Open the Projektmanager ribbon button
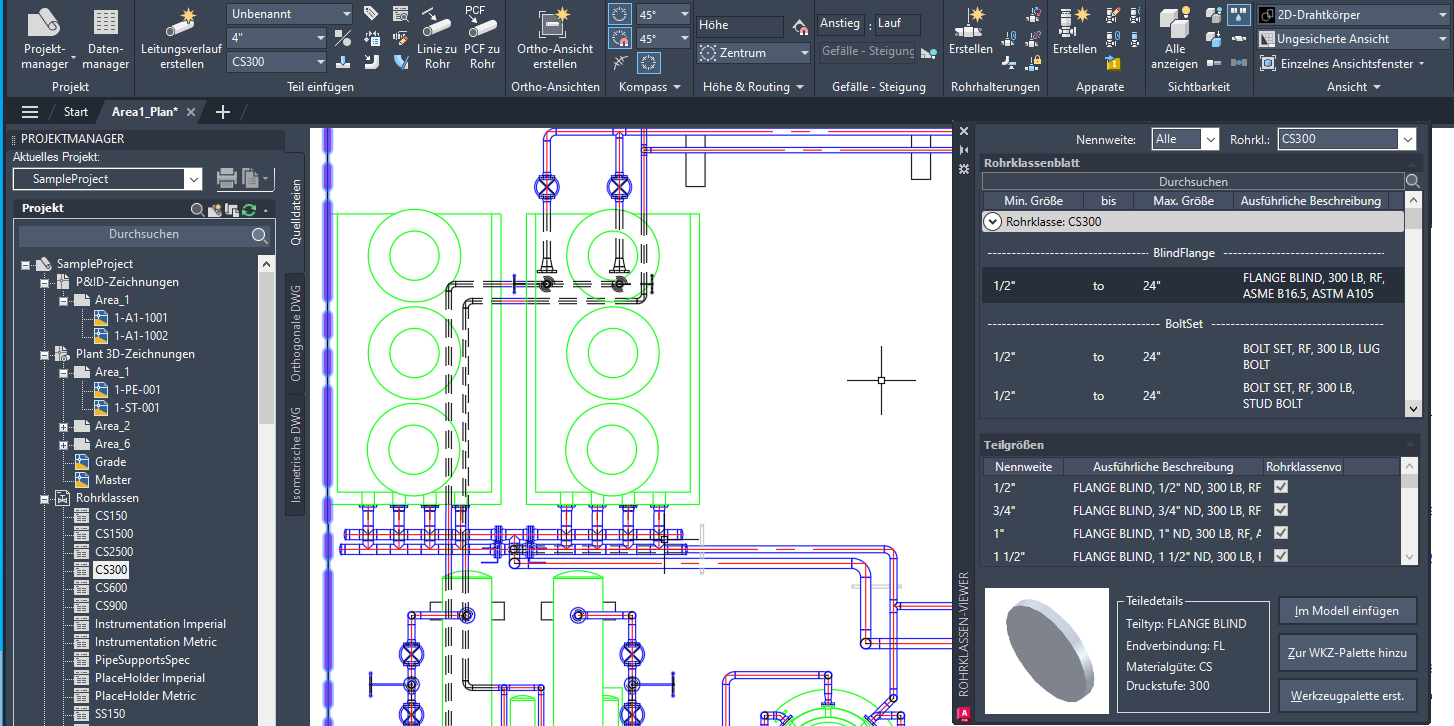The width and height of the screenshot is (1454, 726). point(45,39)
